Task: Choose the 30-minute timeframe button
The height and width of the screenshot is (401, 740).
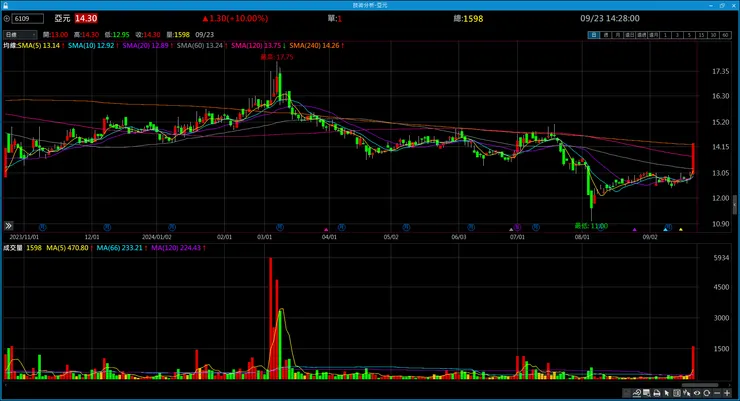Action: click(714, 35)
